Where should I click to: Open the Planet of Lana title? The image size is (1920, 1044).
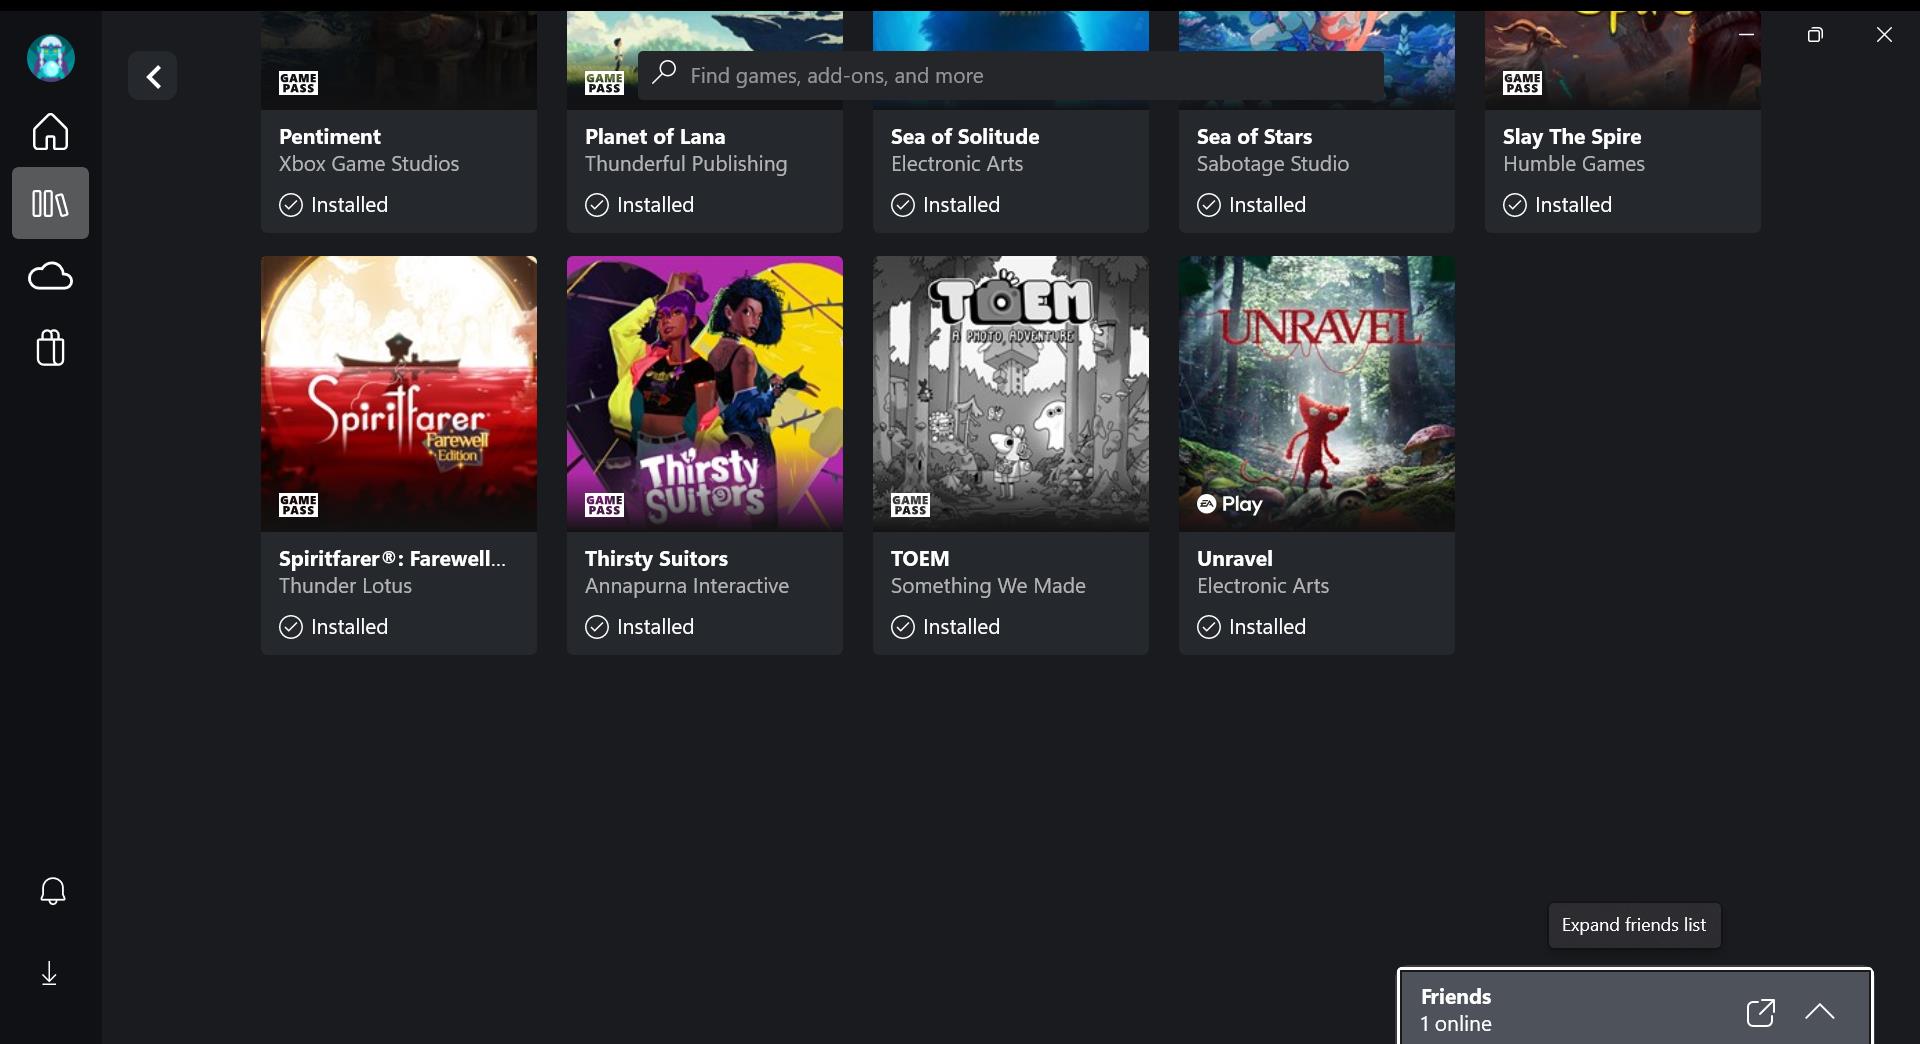[655, 137]
